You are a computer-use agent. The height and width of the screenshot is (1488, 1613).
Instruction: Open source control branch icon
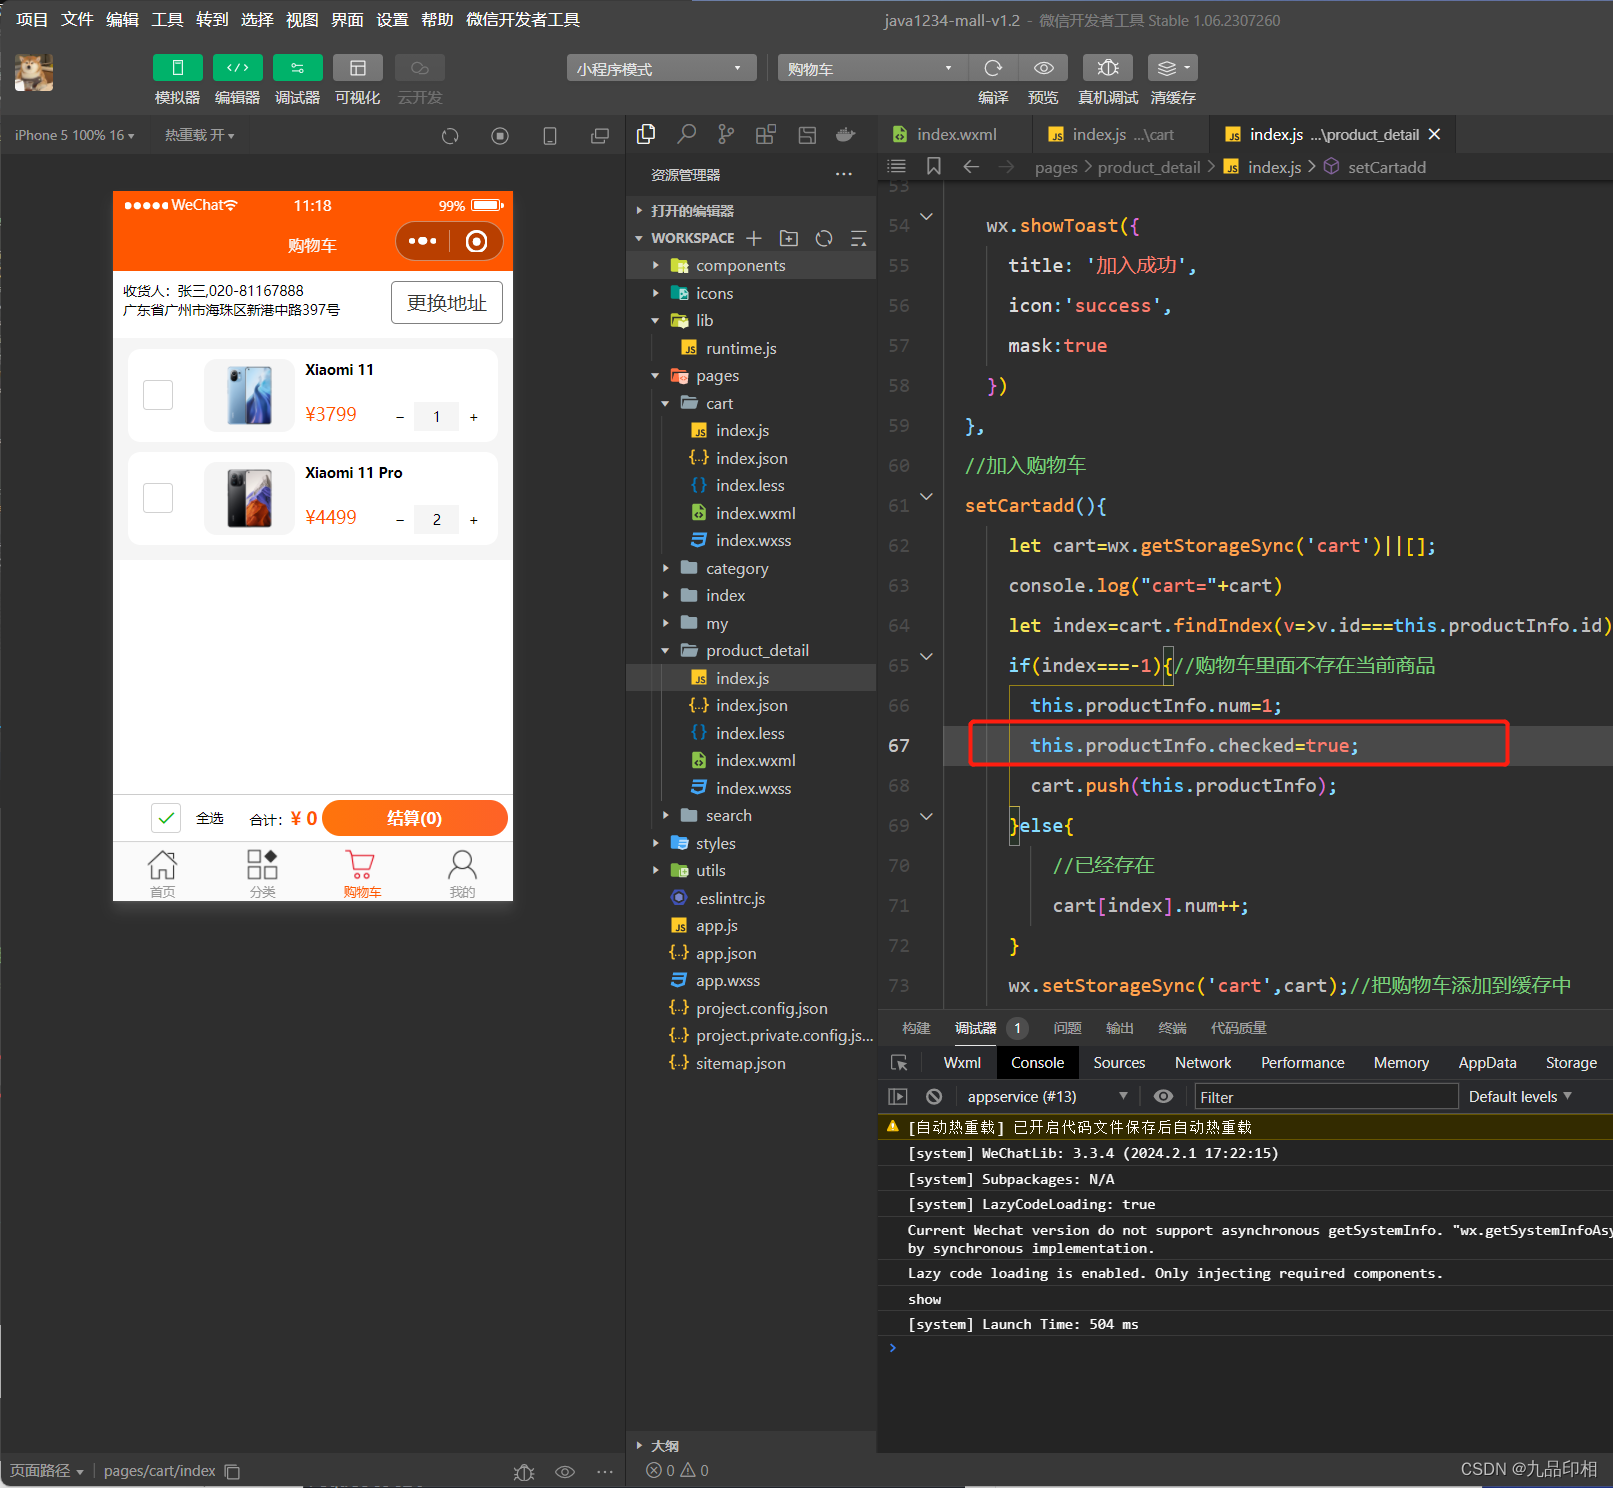pos(726,134)
